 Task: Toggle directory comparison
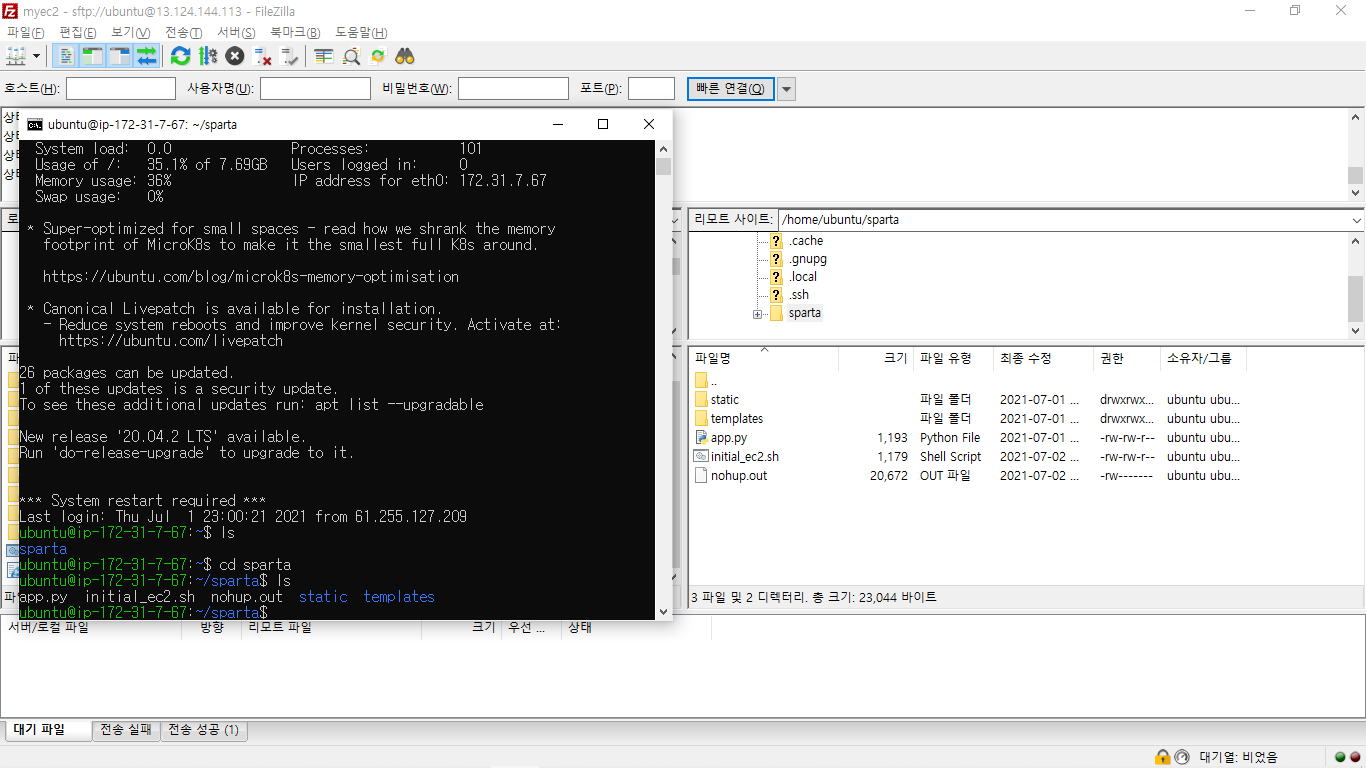351,56
